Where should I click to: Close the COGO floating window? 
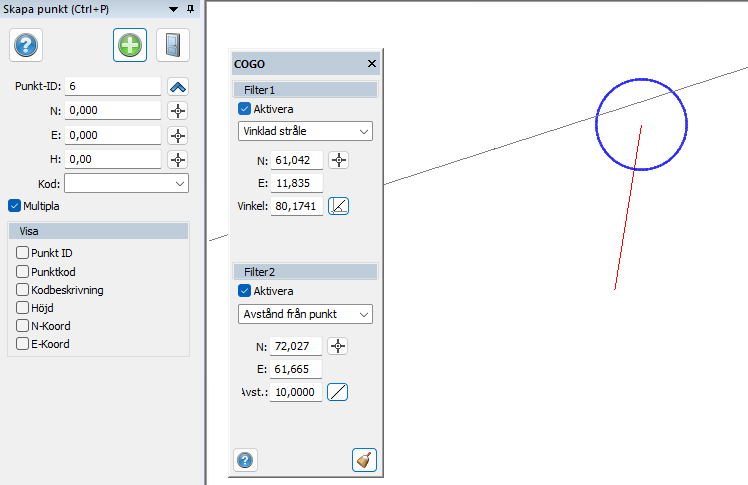(x=372, y=64)
